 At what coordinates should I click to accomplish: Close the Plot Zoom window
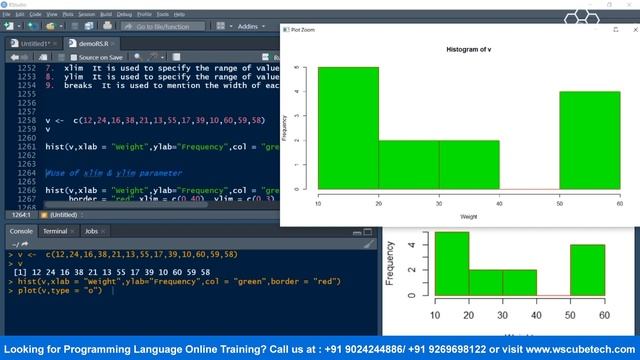click(x=636, y=29)
